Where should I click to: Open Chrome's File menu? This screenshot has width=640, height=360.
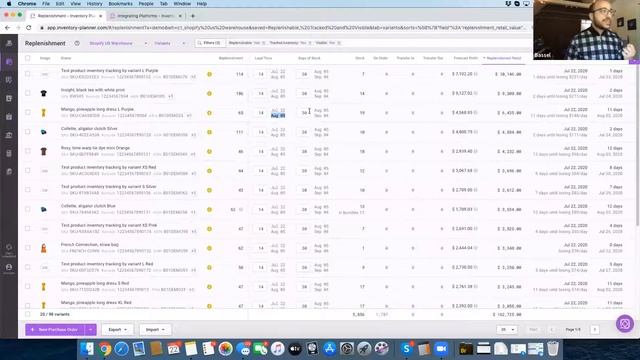tap(46, 4)
